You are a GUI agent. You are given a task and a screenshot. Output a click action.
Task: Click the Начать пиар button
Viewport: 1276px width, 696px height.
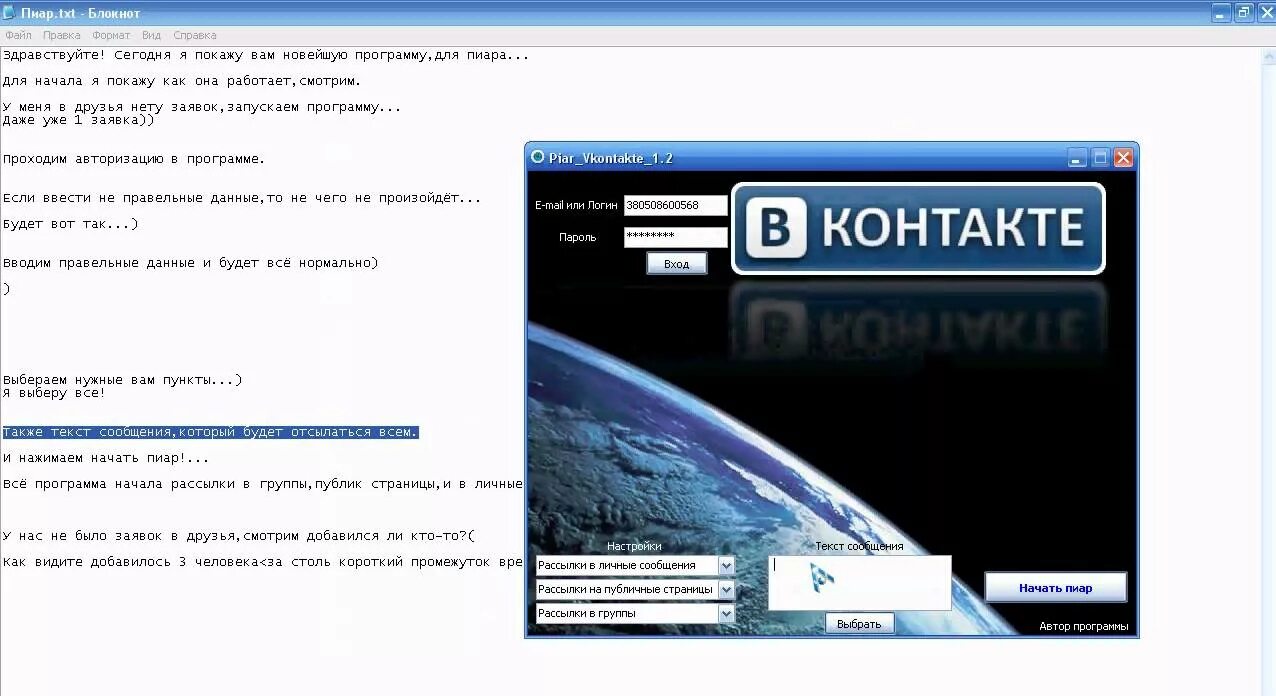pyautogui.click(x=1055, y=588)
